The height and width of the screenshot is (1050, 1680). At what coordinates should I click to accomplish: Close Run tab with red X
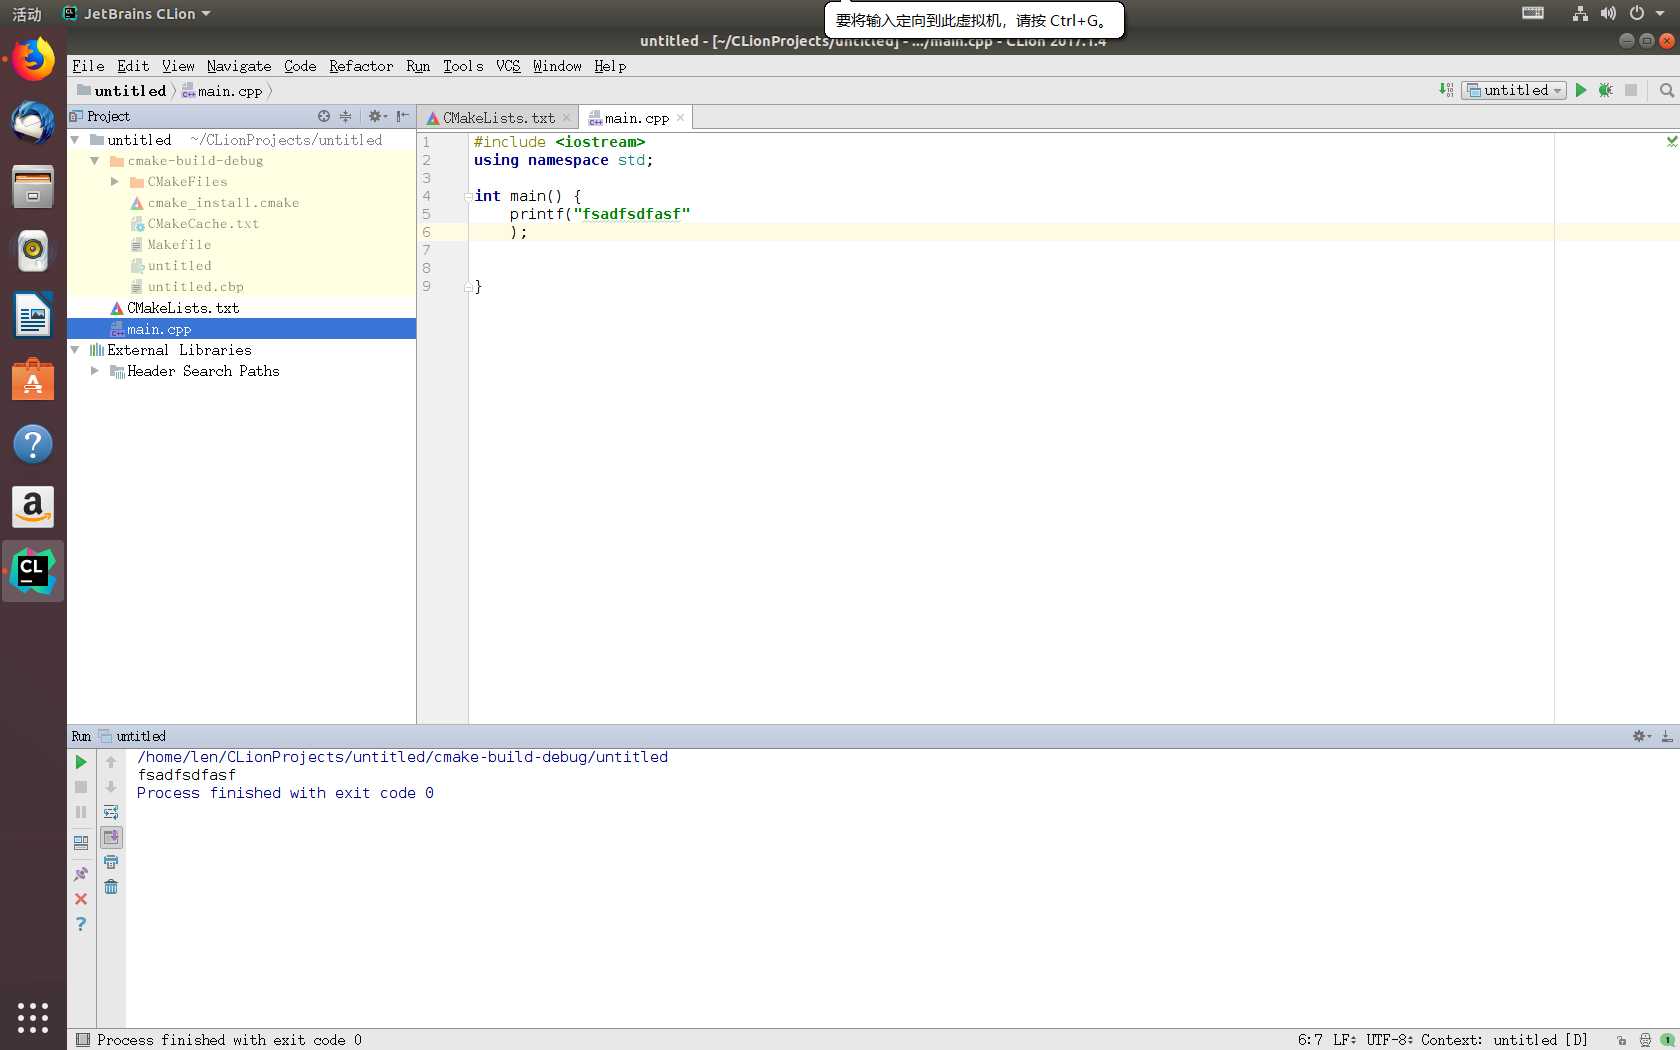click(x=81, y=899)
